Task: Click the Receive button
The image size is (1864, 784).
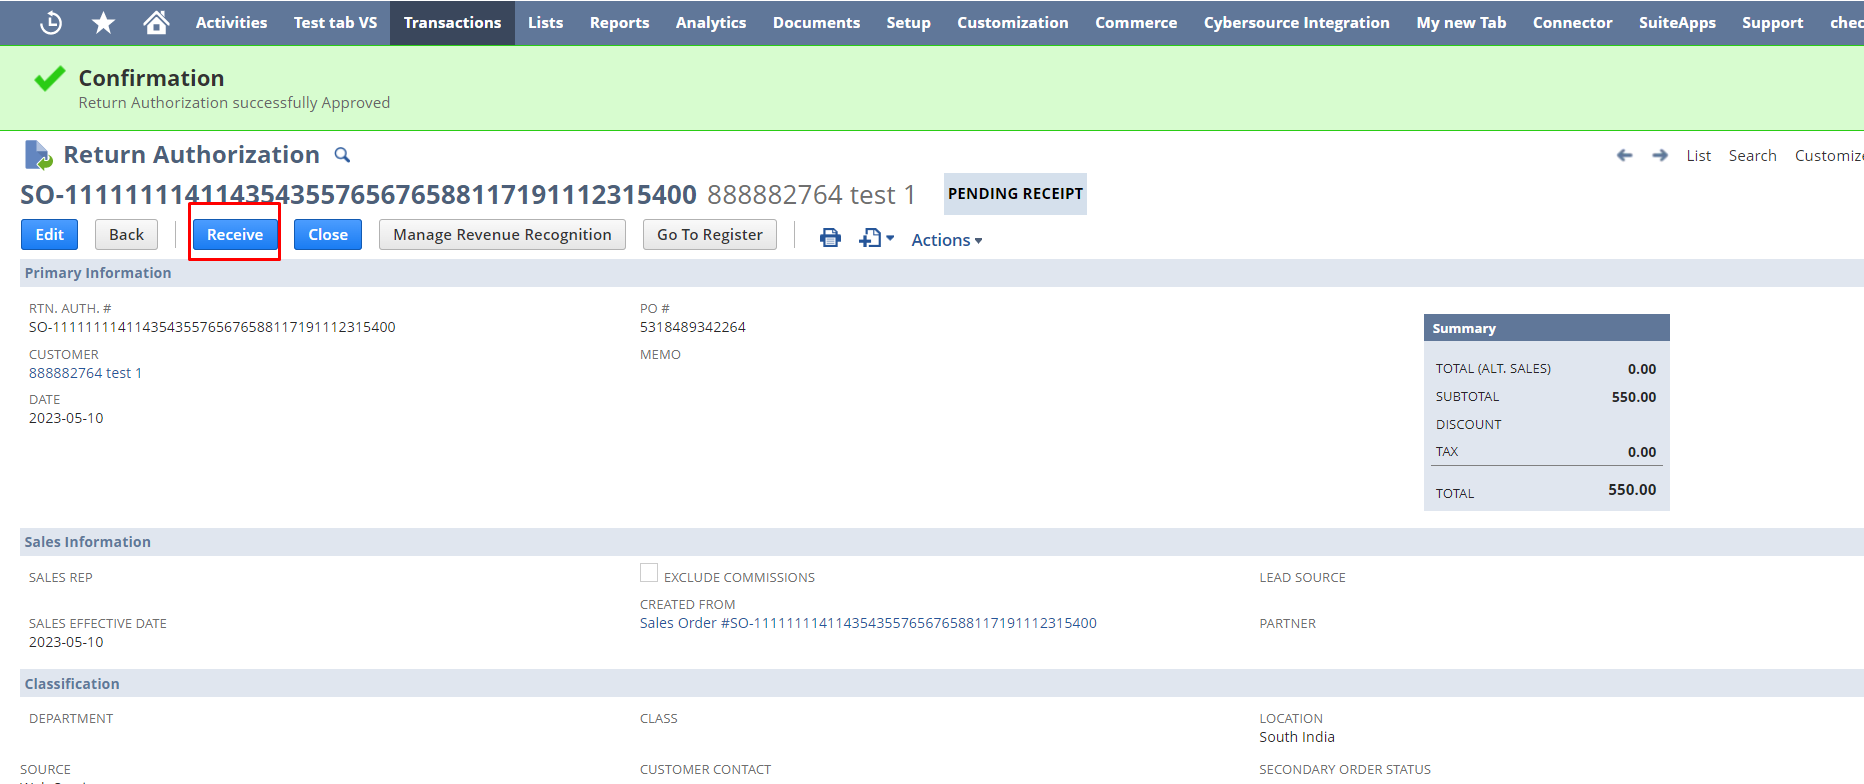Action: (x=235, y=234)
